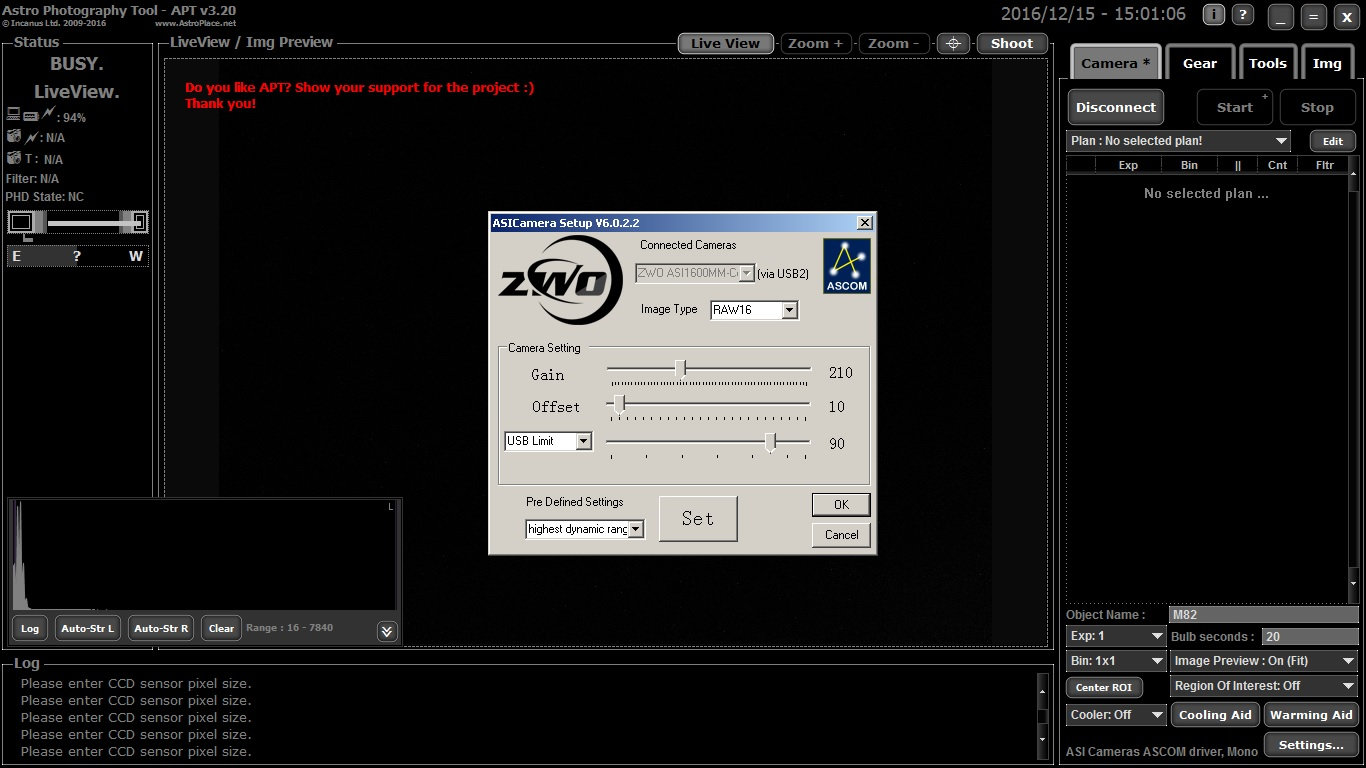Viewport: 1366px width, 768px height.
Task: Switch to the Img tab
Action: (x=1327, y=63)
